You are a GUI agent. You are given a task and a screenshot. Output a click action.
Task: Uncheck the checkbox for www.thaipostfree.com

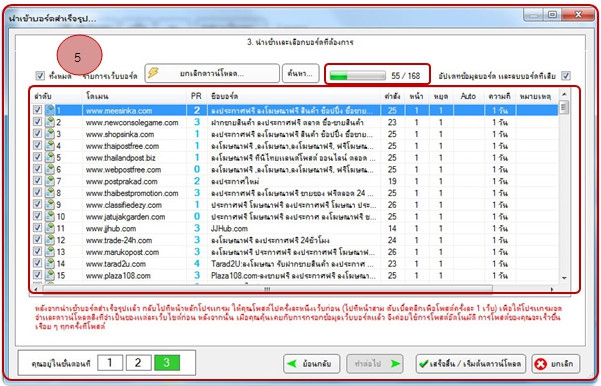click(37, 145)
